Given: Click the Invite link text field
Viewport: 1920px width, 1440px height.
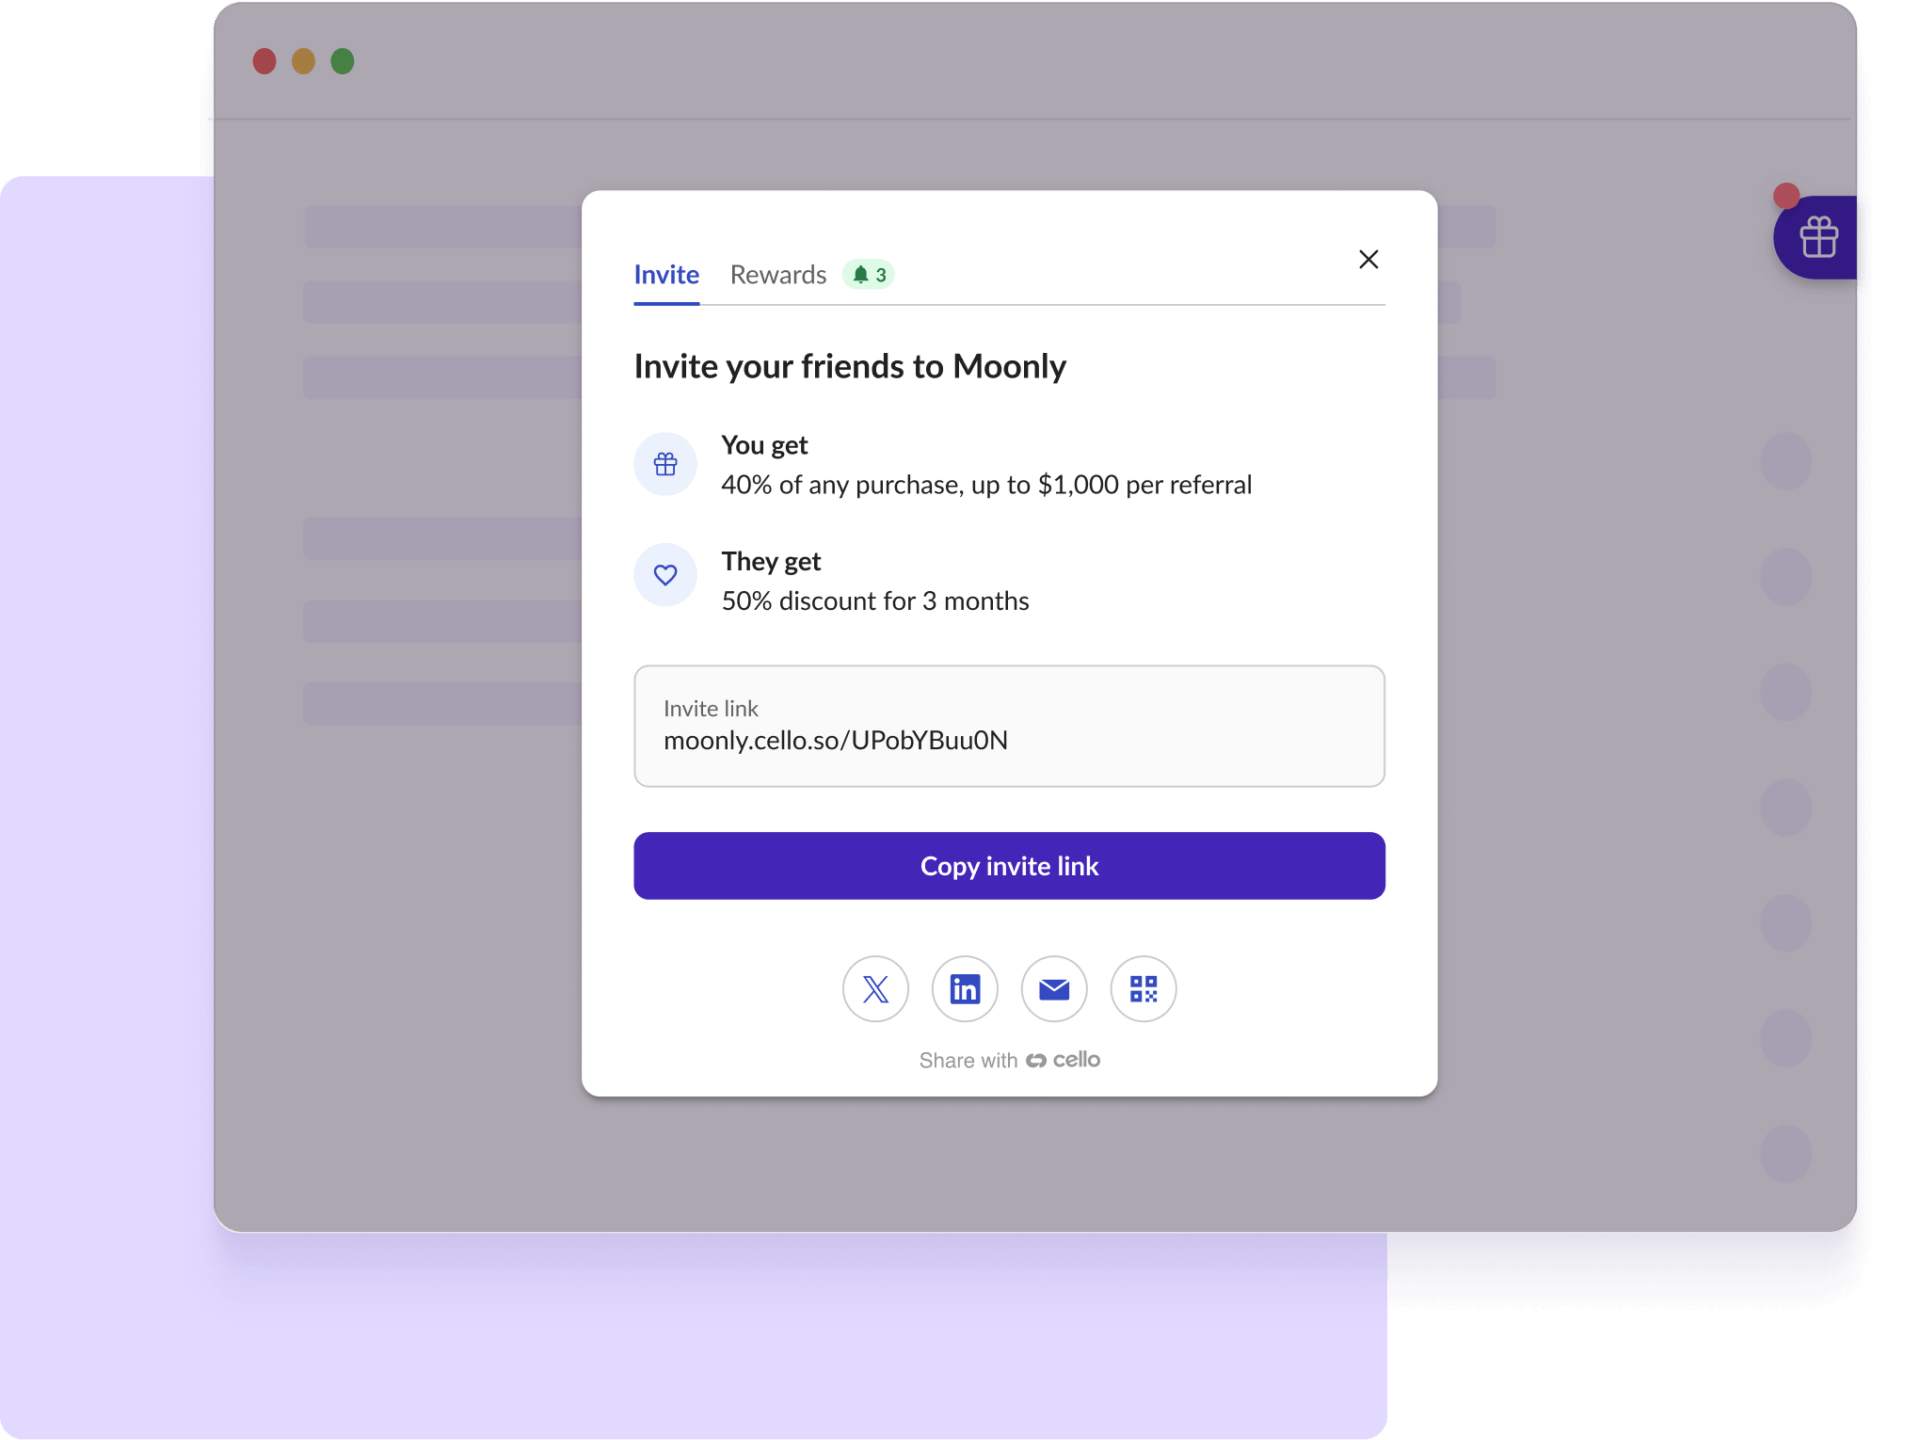Looking at the screenshot, I should pyautogui.click(x=1008, y=726).
